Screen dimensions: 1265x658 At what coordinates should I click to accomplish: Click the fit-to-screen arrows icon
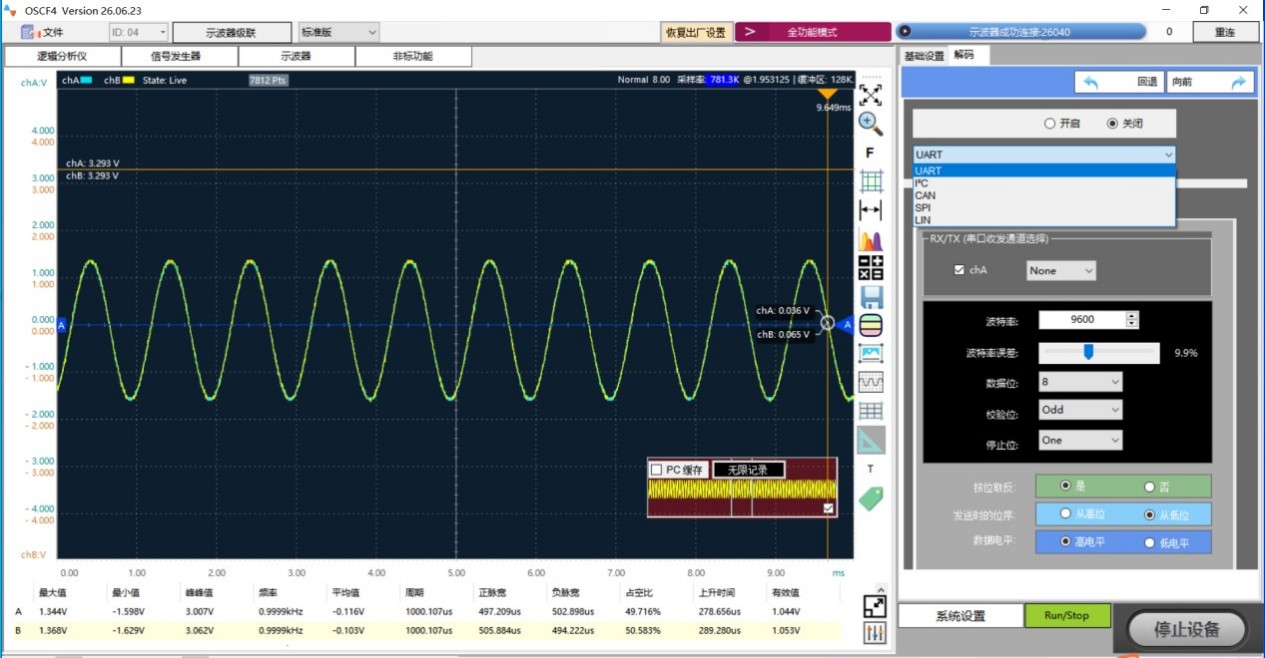pyautogui.click(x=871, y=95)
